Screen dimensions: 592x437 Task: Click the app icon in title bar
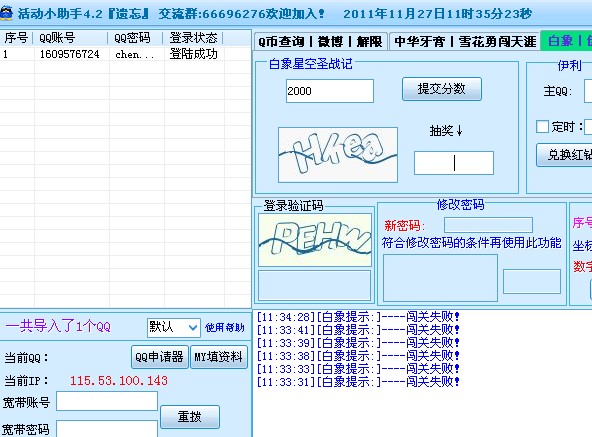(x=6, y=13)
